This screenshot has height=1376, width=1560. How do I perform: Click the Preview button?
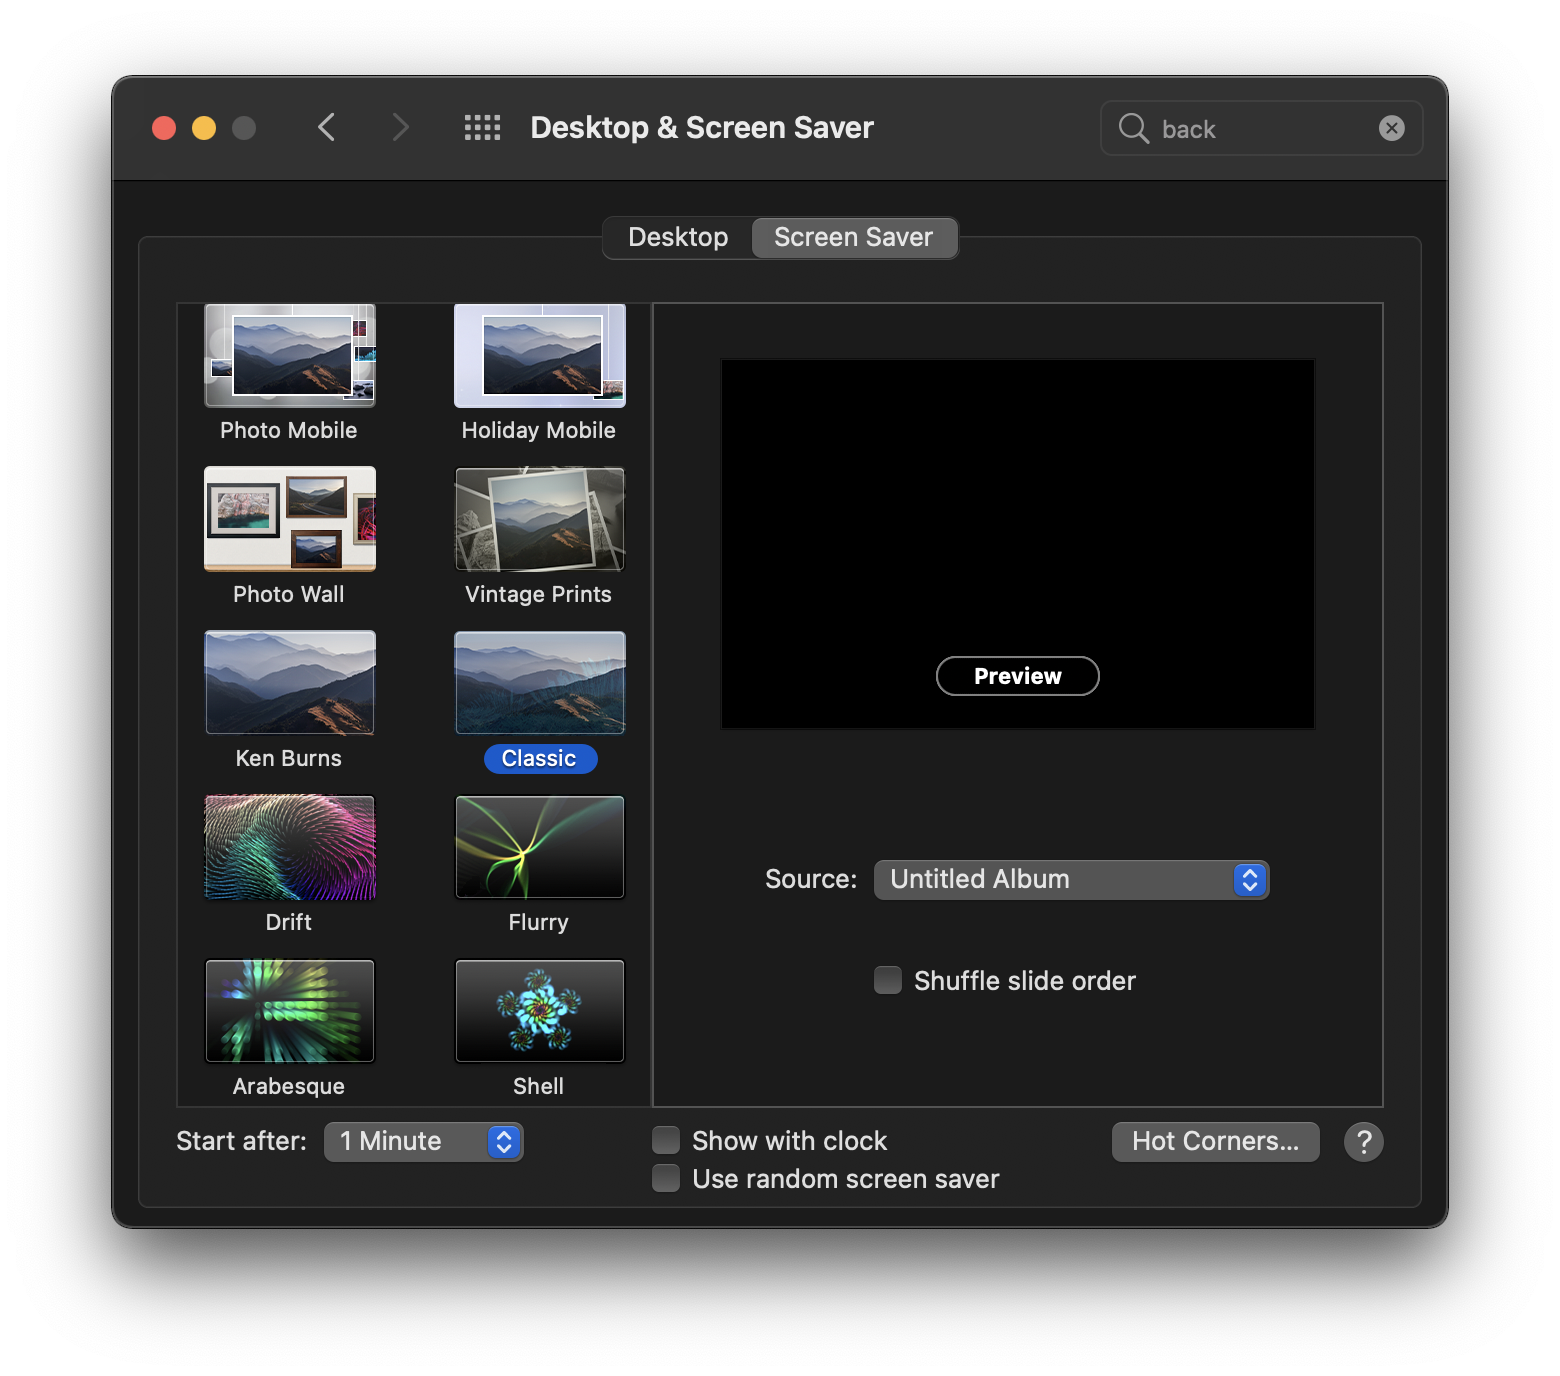(x=1017, y=676)
